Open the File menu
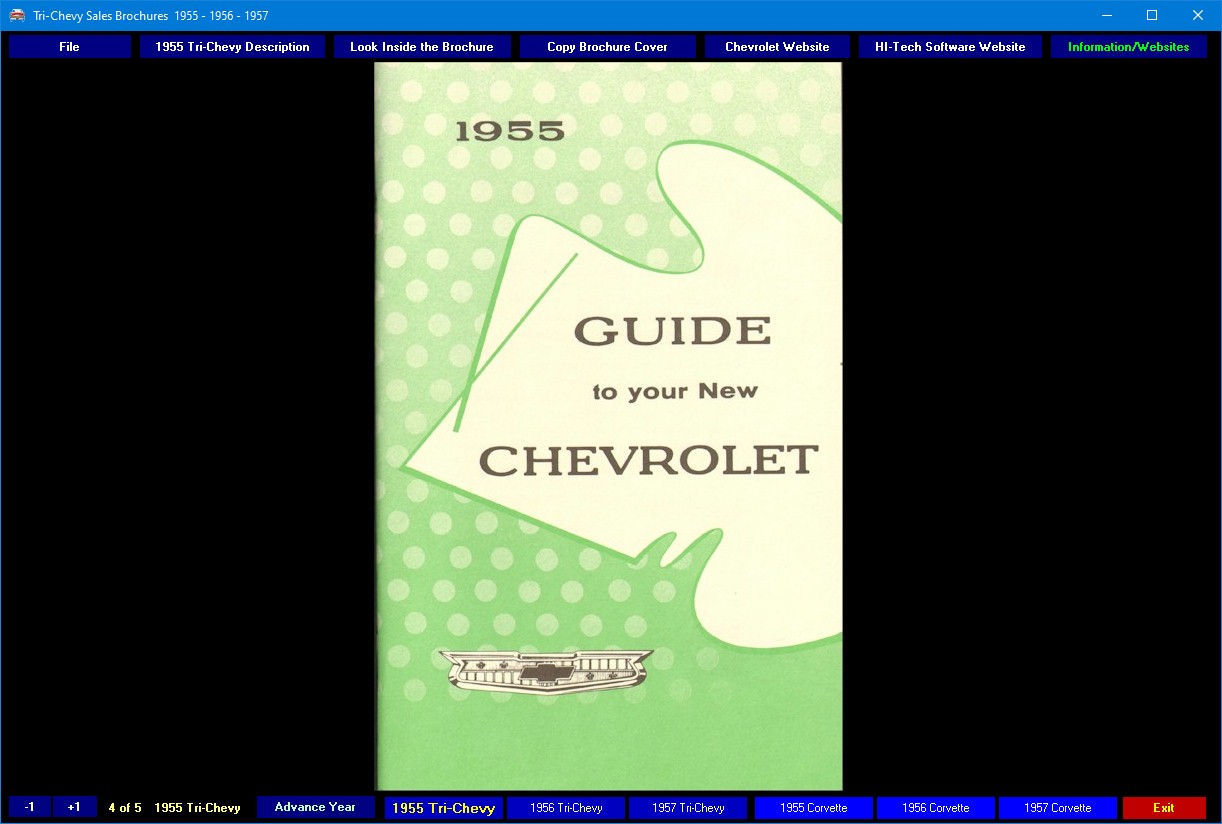Image resolution: width=1222 pixels, height=824 pixels. click(70, 47)
